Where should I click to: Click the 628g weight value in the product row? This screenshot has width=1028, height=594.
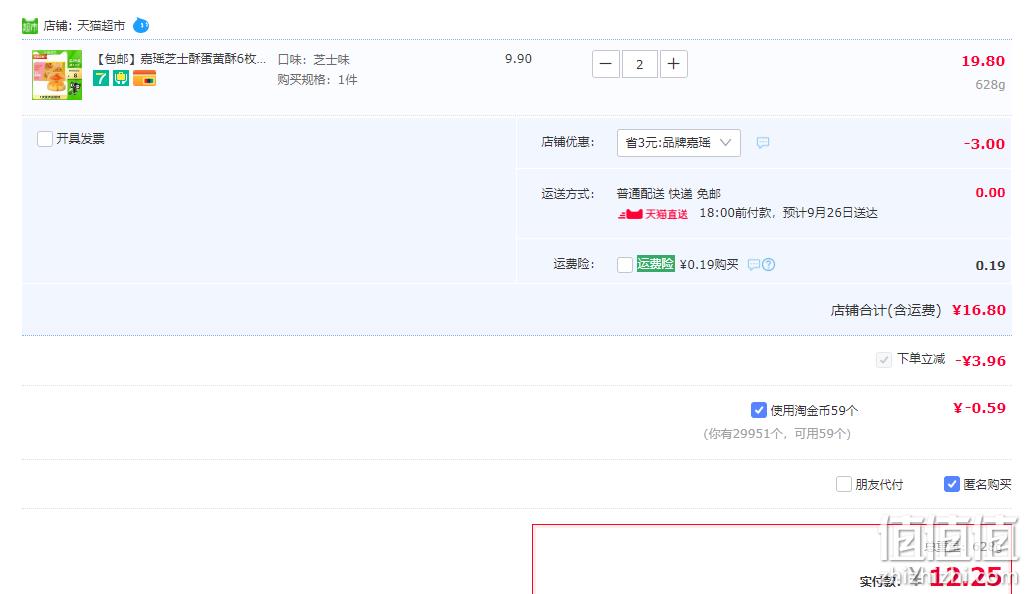[990, 85]
